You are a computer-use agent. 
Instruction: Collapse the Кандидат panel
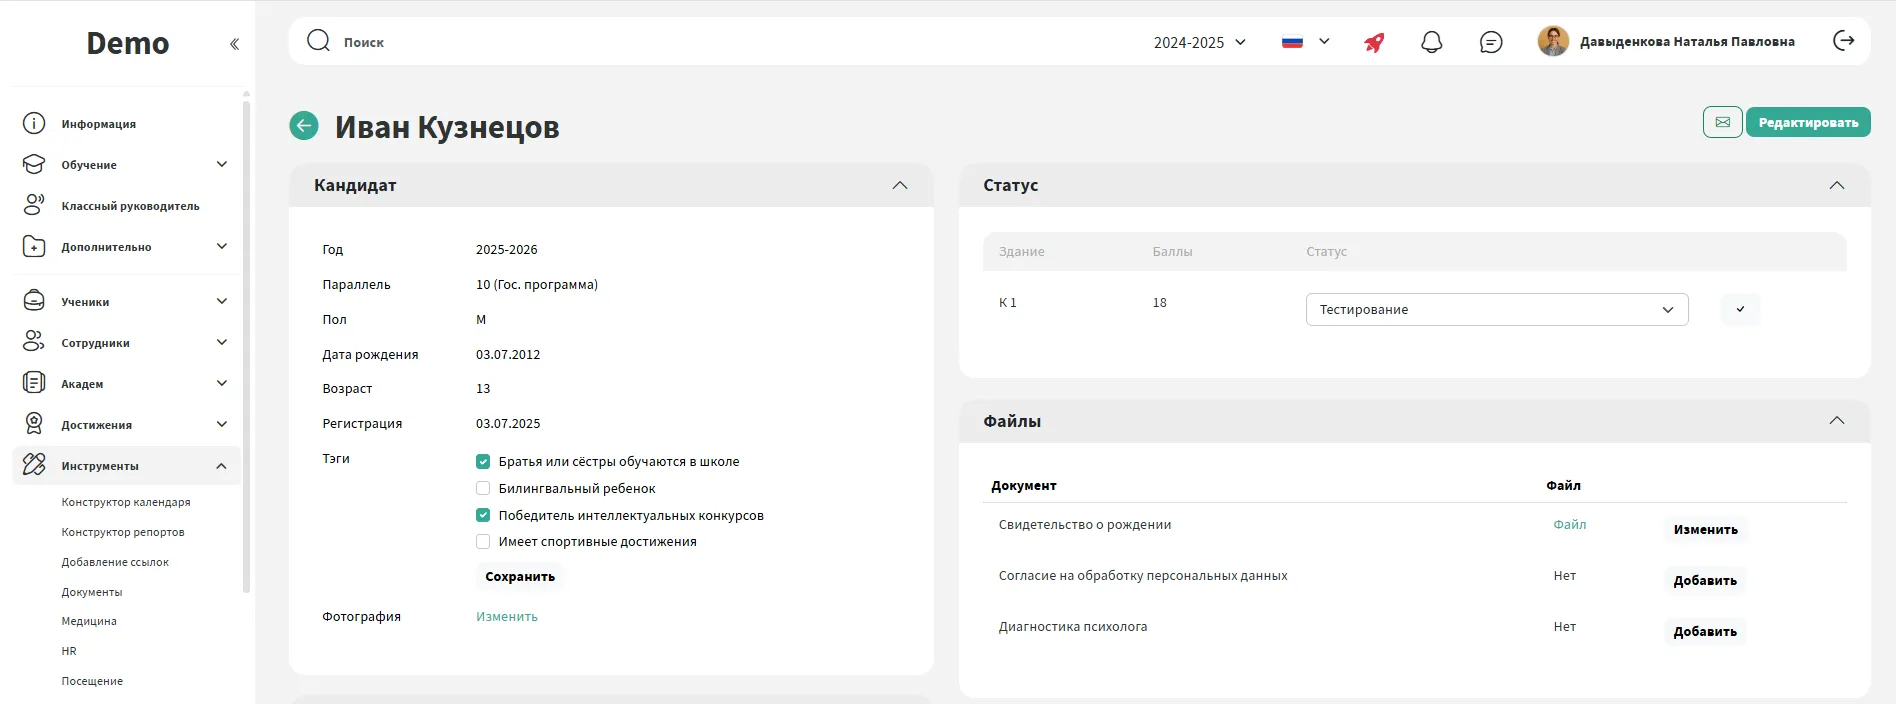click(899, 185)
